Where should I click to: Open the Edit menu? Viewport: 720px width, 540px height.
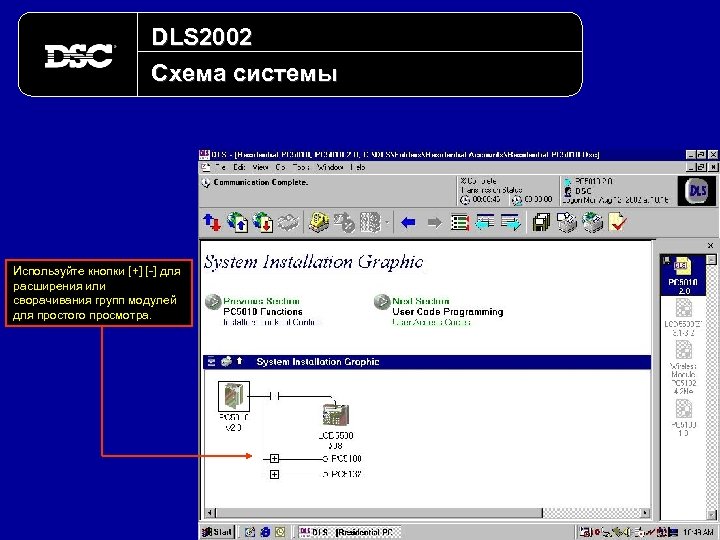tap(239, 168)
